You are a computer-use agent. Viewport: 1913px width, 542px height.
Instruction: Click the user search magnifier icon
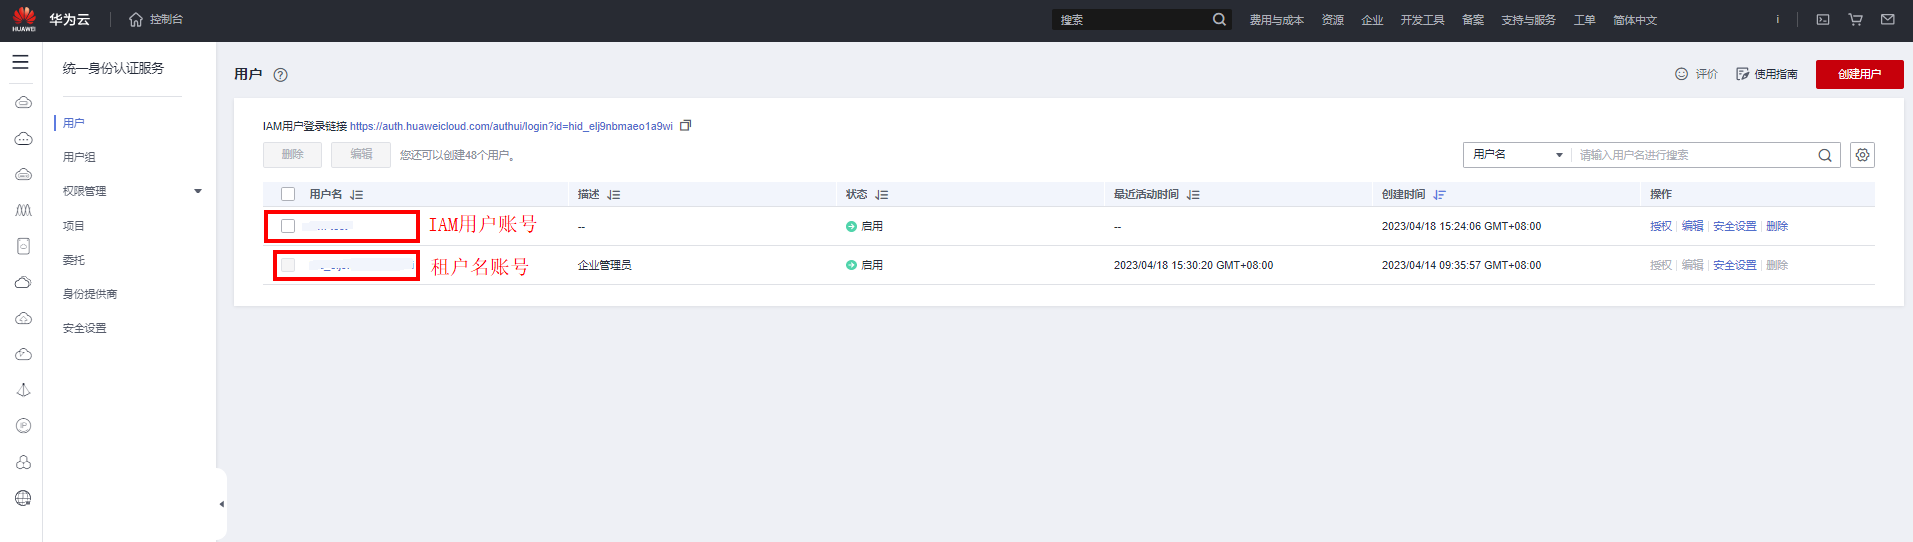coord(1824,155)
